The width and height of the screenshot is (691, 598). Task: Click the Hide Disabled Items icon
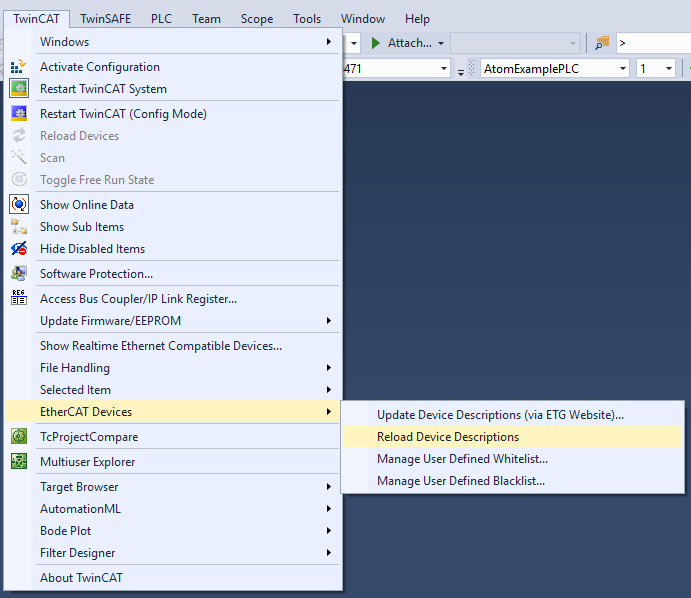coord(19,249)
